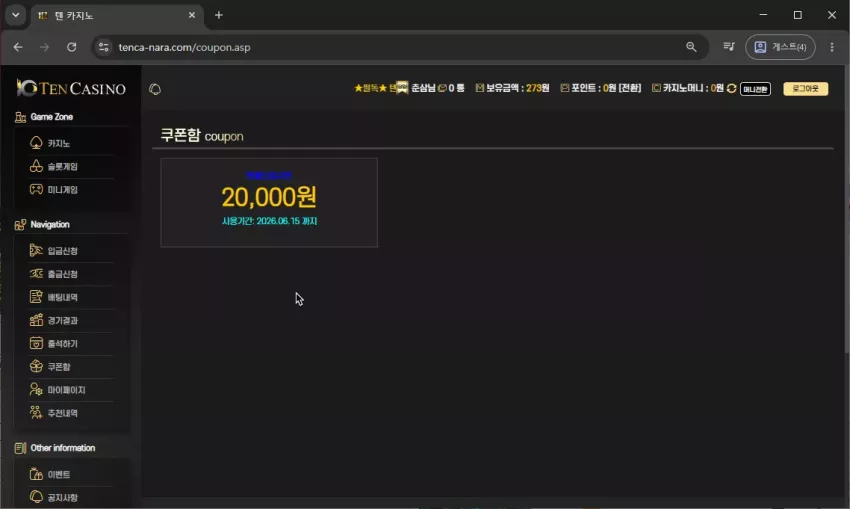
Task: Click the 카지노머니 : 0원 label
Action: pyautogui.click(x=687, y=88)
